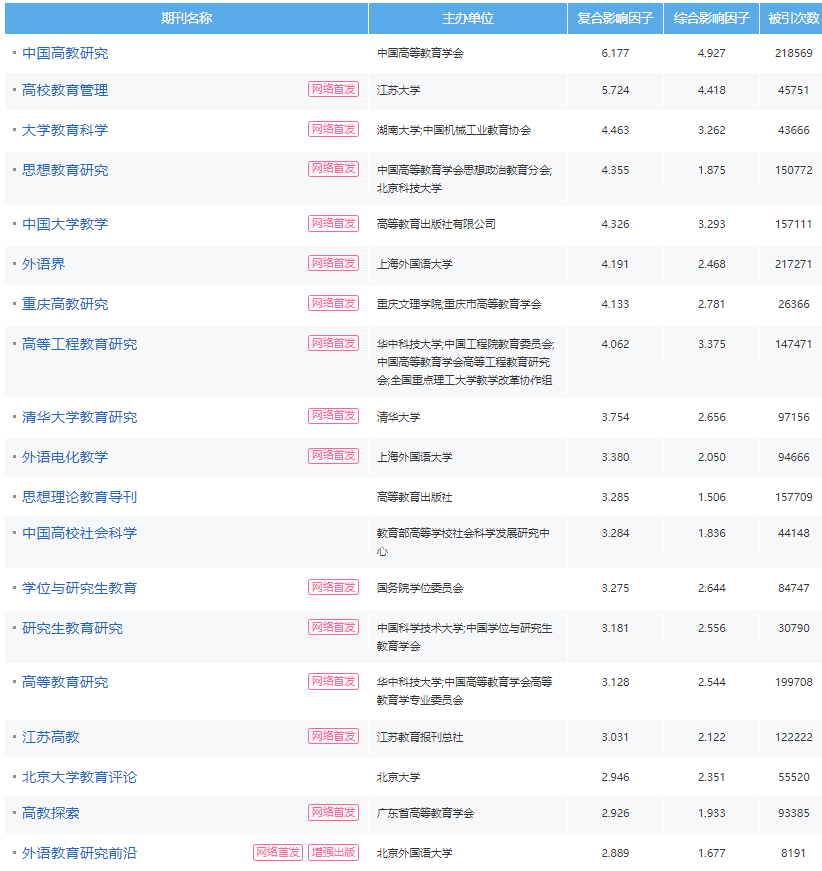This screenshot has height=871, width=822.
Task: Open journal 外语教育研究前沿
Action: click(79, 853)
